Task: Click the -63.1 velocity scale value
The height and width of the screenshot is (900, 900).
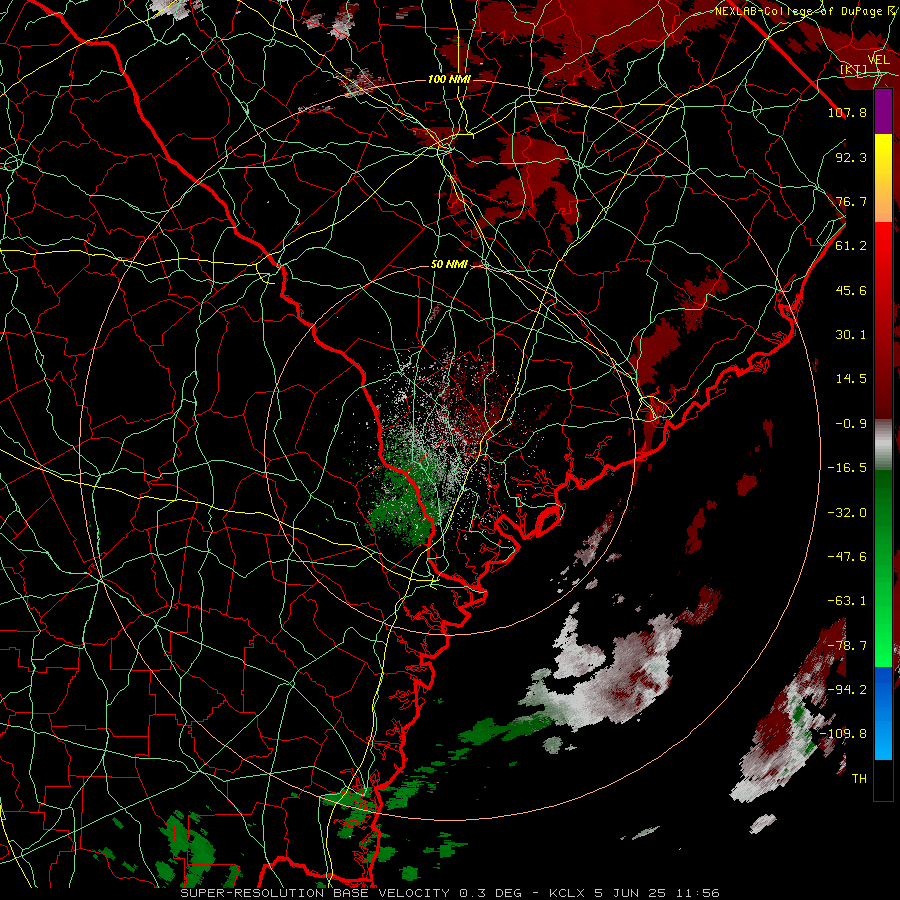Action: (847, 600)
